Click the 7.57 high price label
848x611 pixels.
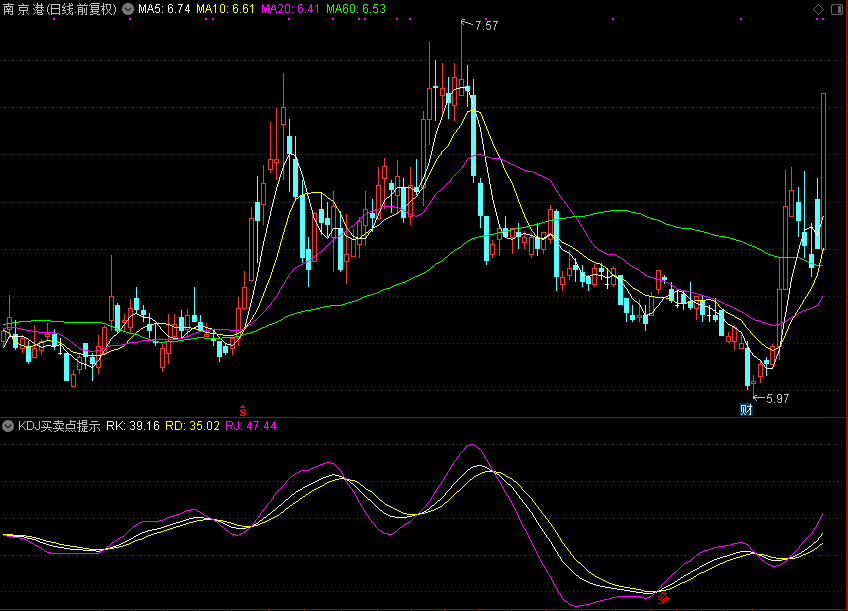(x=487, y=26)
